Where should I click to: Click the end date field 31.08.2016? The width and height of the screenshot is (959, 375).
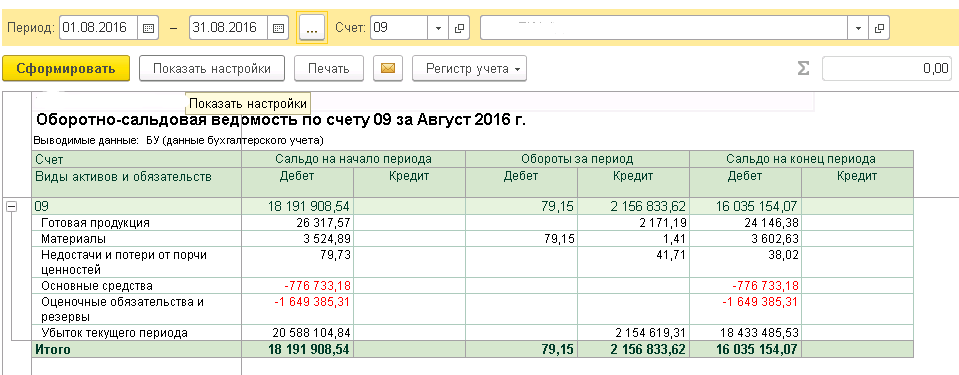[229, 28]
